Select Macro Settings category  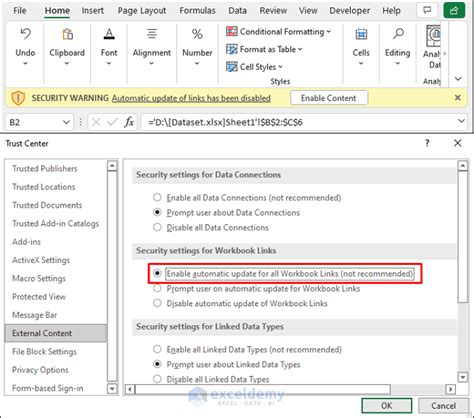coord(39,278)
